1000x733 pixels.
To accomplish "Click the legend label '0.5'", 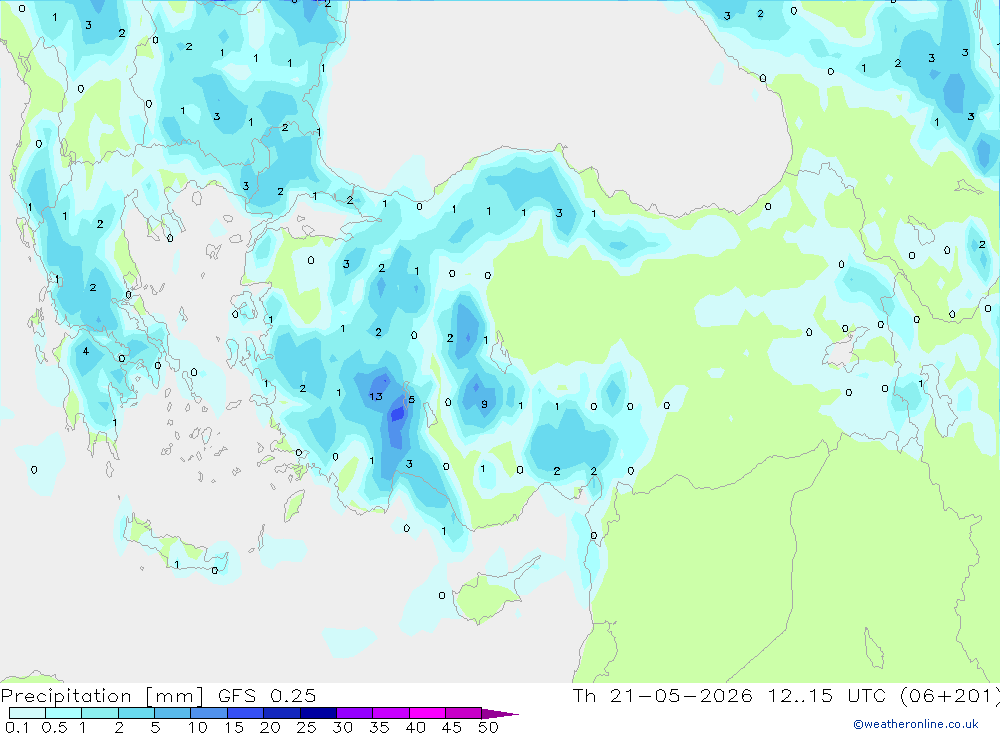I will click(54, 727).
